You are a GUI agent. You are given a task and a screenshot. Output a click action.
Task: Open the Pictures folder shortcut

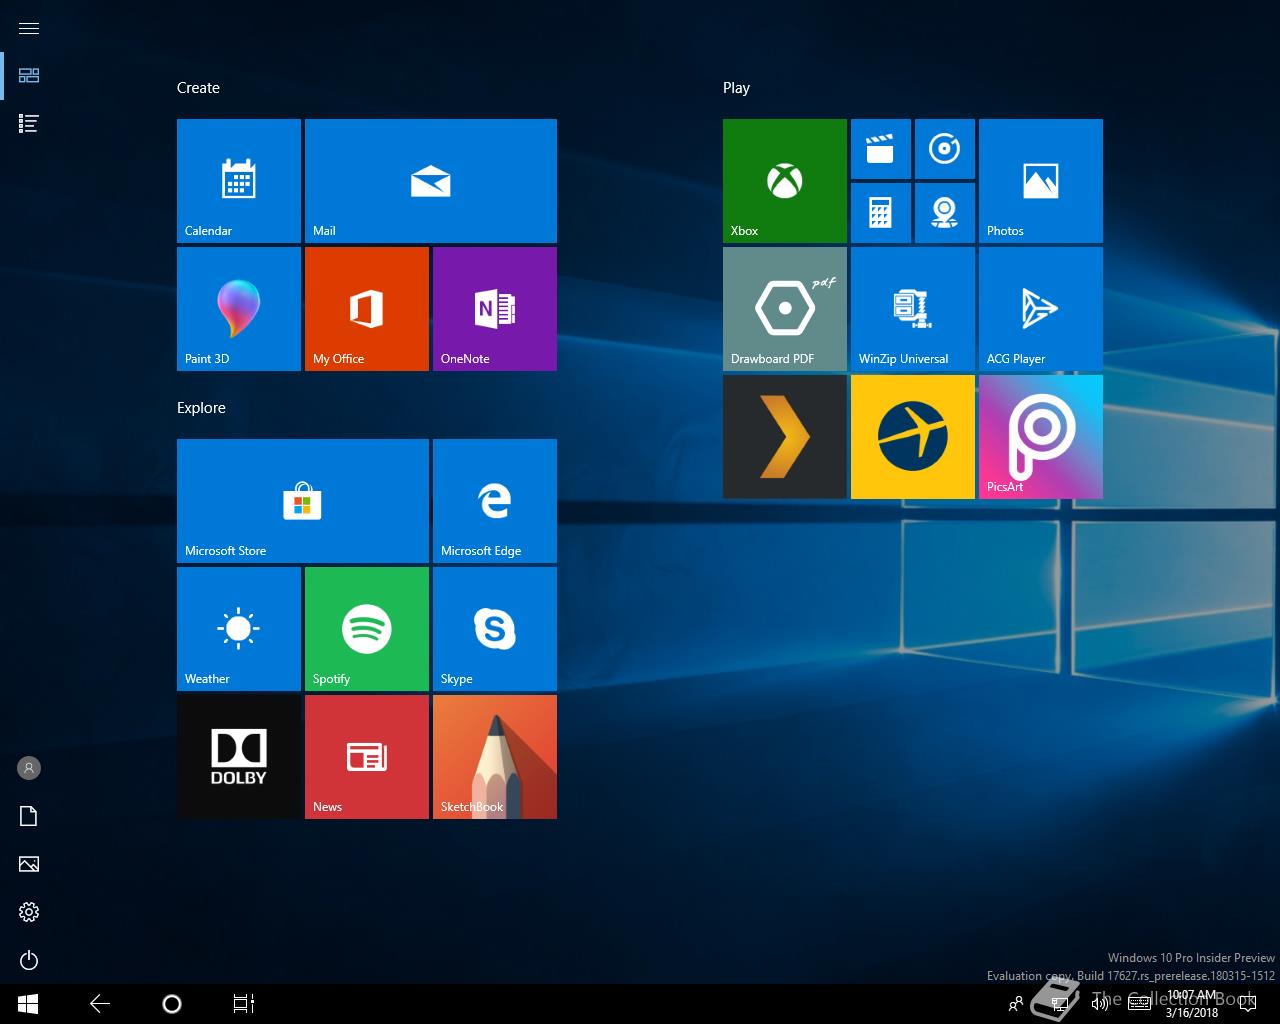pos(29,864)
